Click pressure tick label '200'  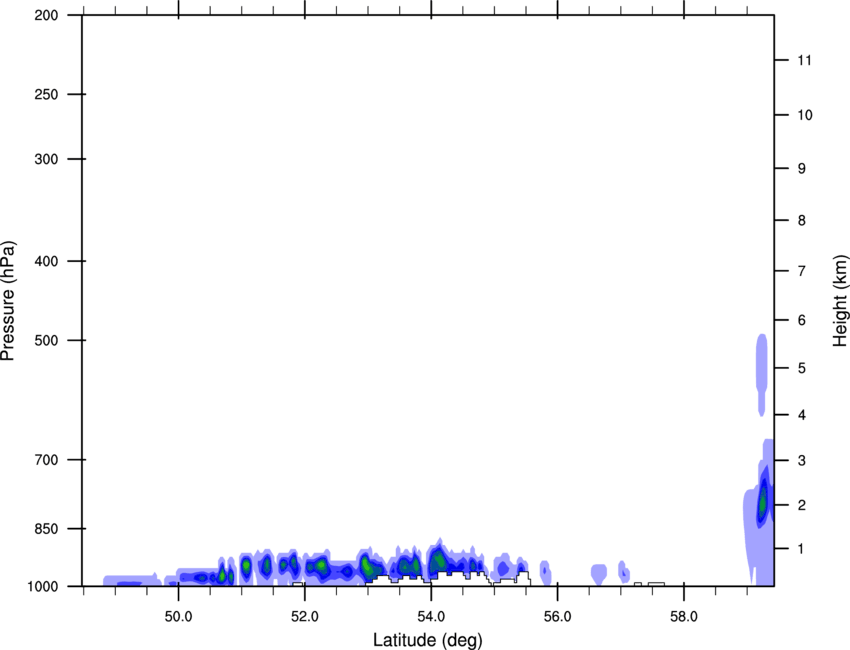click(x=46, y=15)
